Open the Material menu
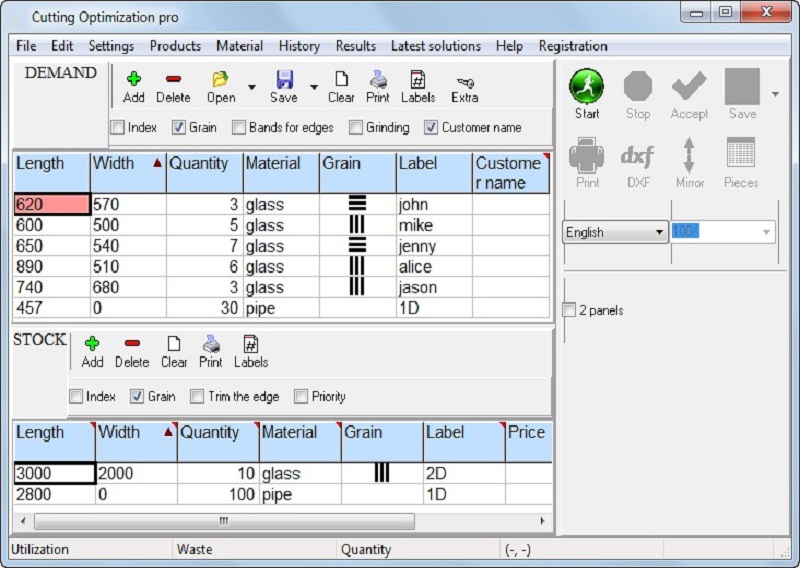 pyautogui.click(x=239, y=46)
